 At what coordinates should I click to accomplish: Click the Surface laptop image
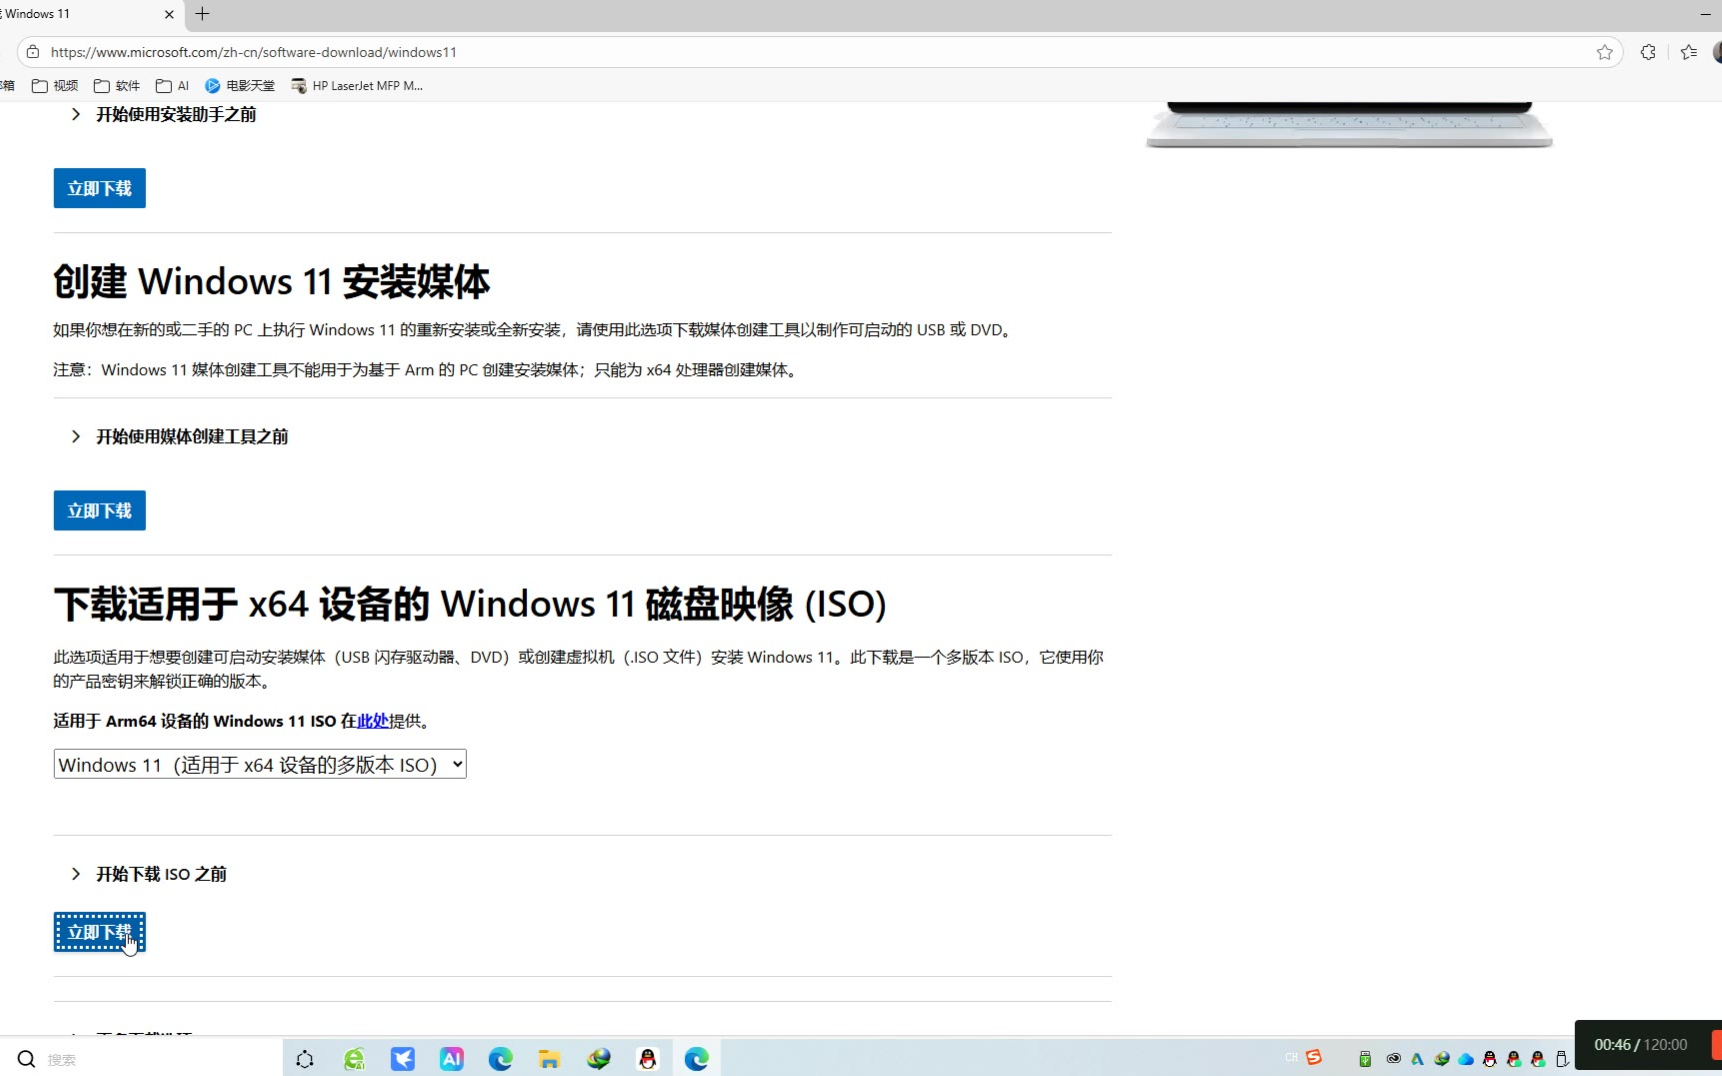(x=1349, y=124)
